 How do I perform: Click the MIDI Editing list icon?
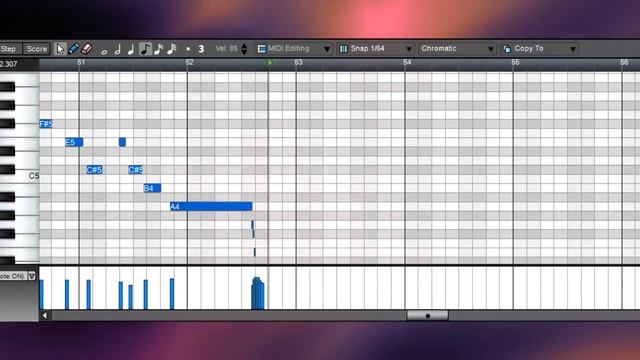(x=262, y=49)
